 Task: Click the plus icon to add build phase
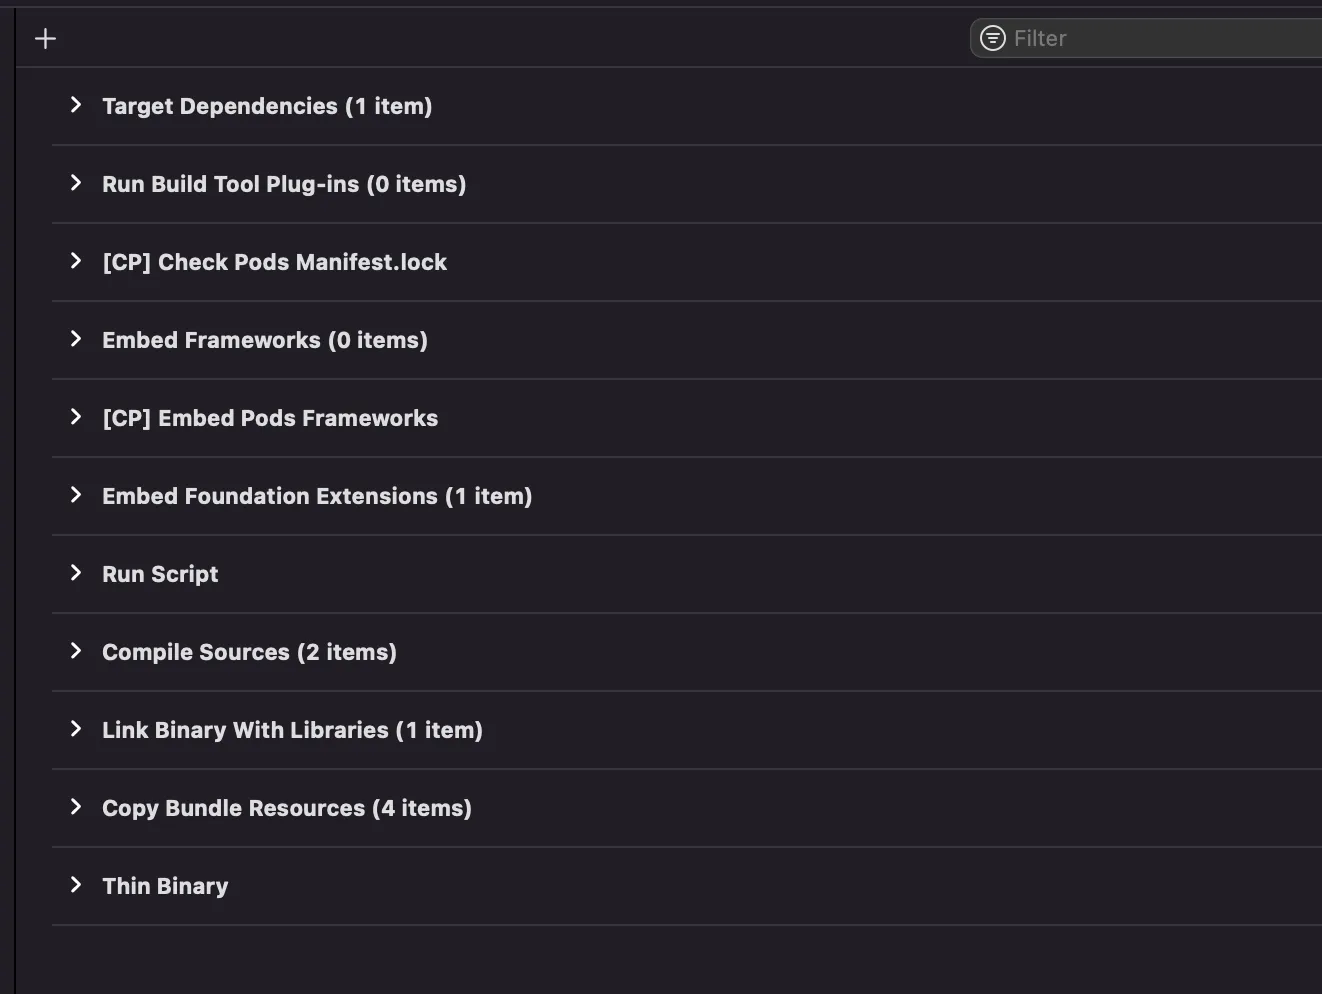click(x=45, y=39)
